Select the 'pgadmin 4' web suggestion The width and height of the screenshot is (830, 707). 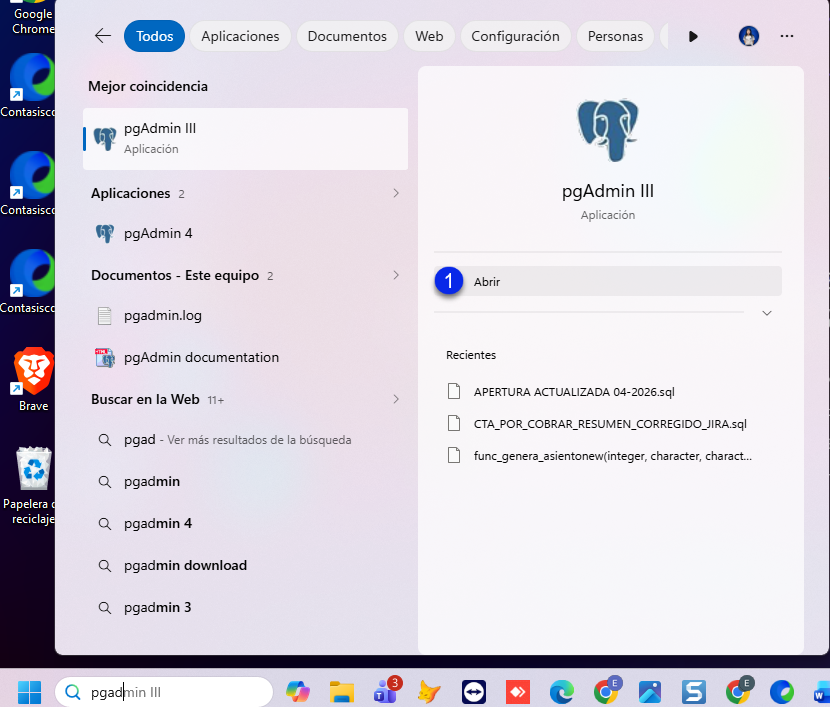point(246,523)
